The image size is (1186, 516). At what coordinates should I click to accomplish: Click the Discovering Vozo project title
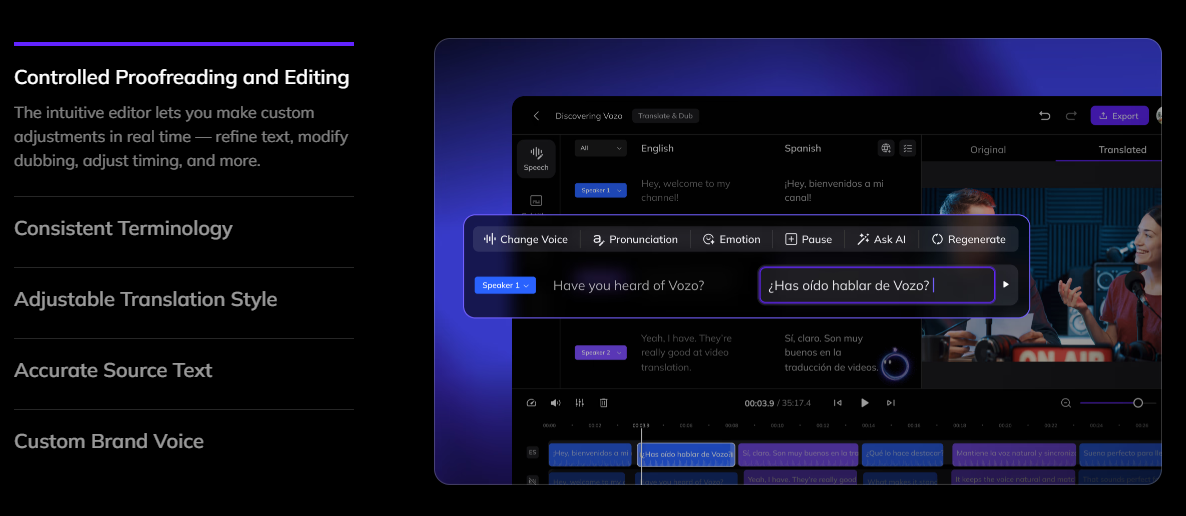[x=588, y=116]
